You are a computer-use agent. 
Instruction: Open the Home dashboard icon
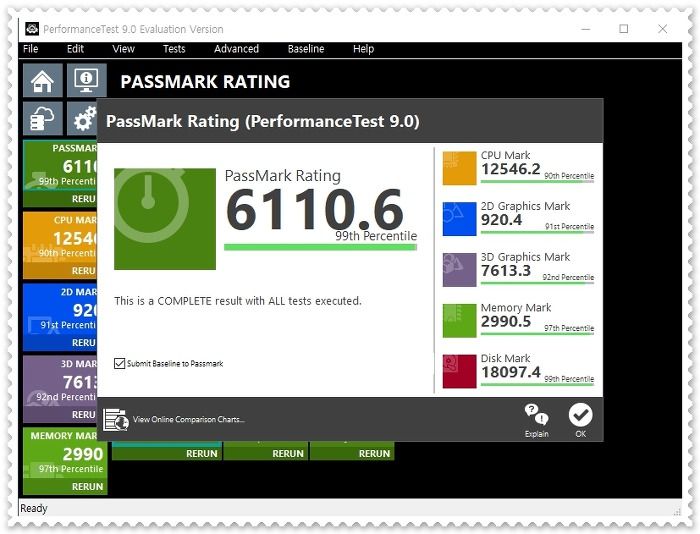(42, 80)
